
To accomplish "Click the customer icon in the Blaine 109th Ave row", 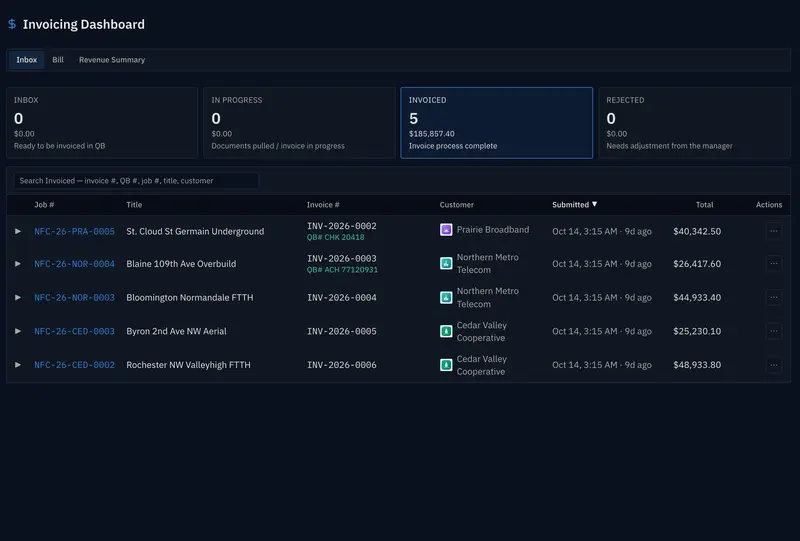I will point(446,263).
